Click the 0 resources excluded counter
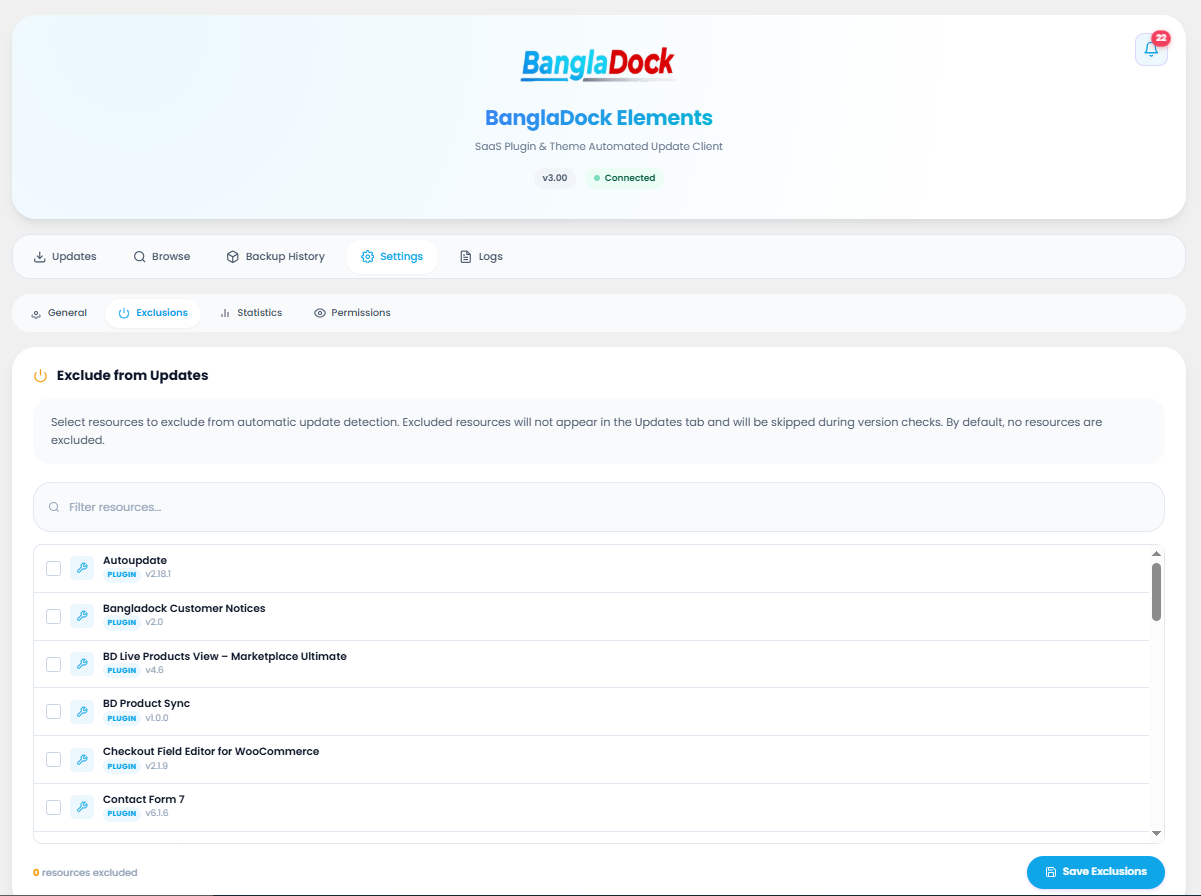The height and width of the screenshot is (896, 1201). click(85, 873)
